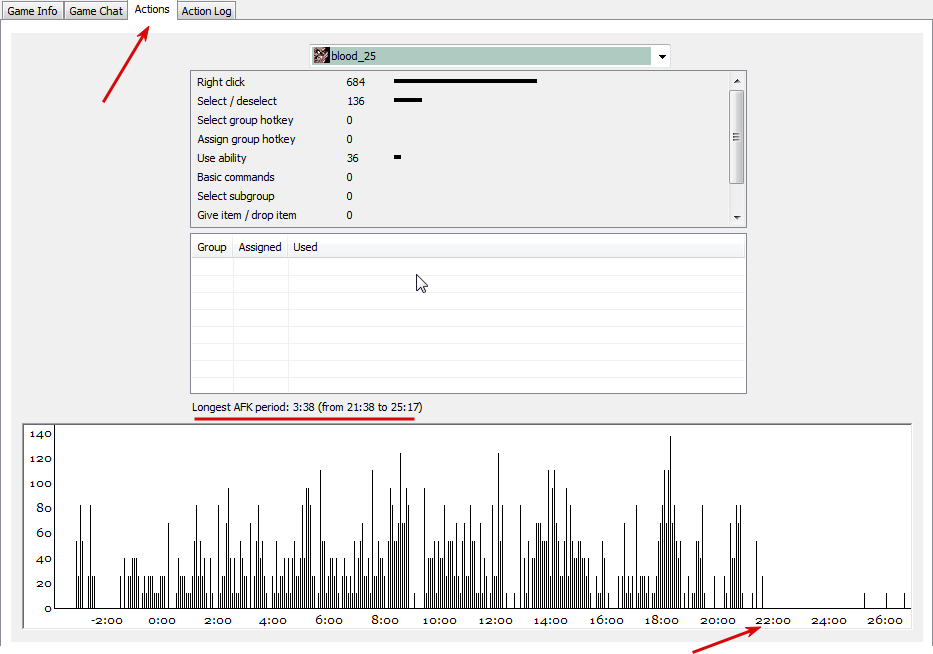
Task: Click the Right click count 684
Action: click(x=356, y=82)
